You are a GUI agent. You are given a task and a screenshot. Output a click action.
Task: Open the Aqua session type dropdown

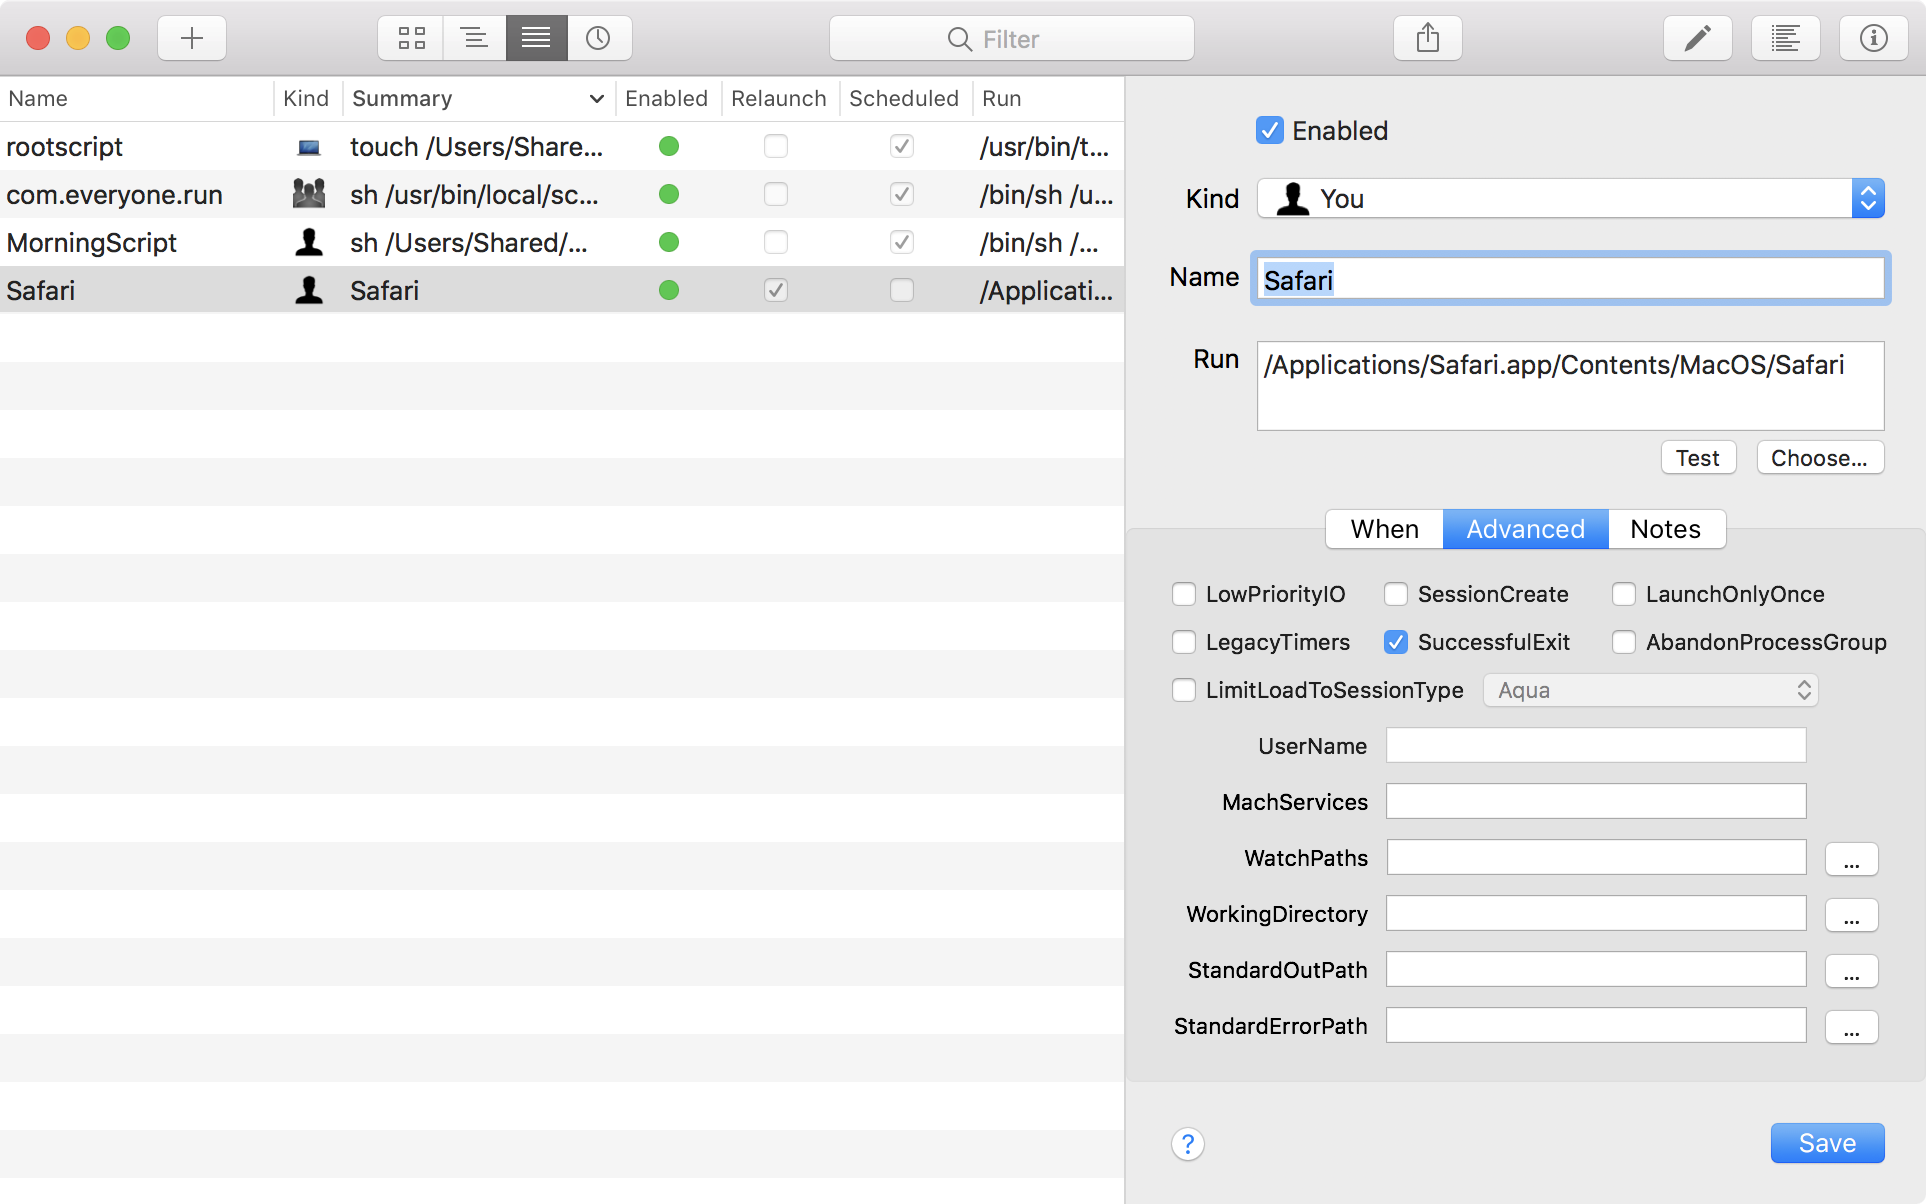(x=1650, y=690)
